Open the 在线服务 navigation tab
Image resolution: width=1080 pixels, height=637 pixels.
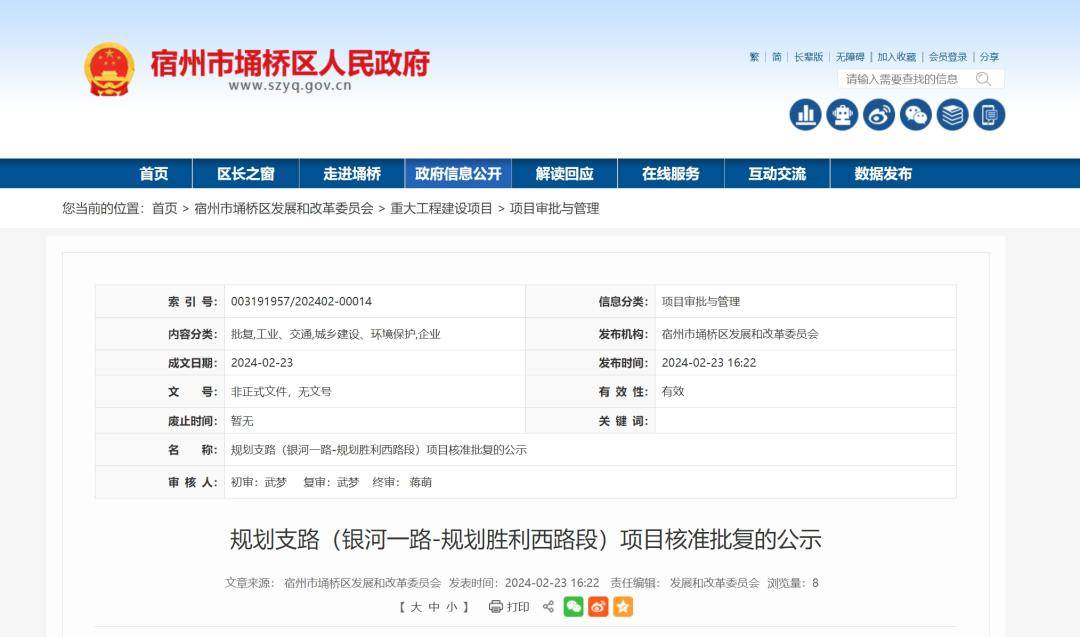671,174
